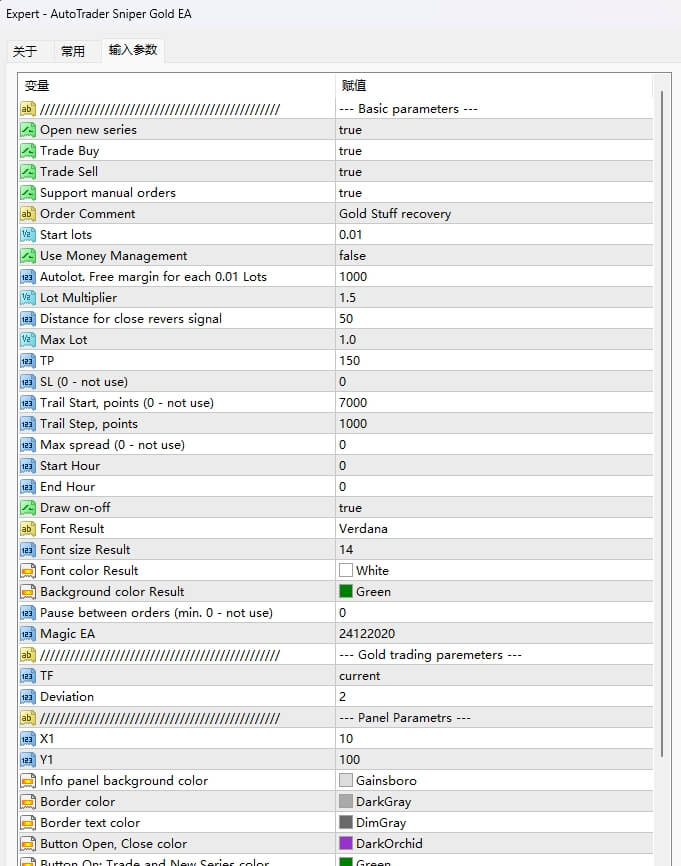
Task: Select the 输入参数 tab
Action: click(x=133, y=50)
